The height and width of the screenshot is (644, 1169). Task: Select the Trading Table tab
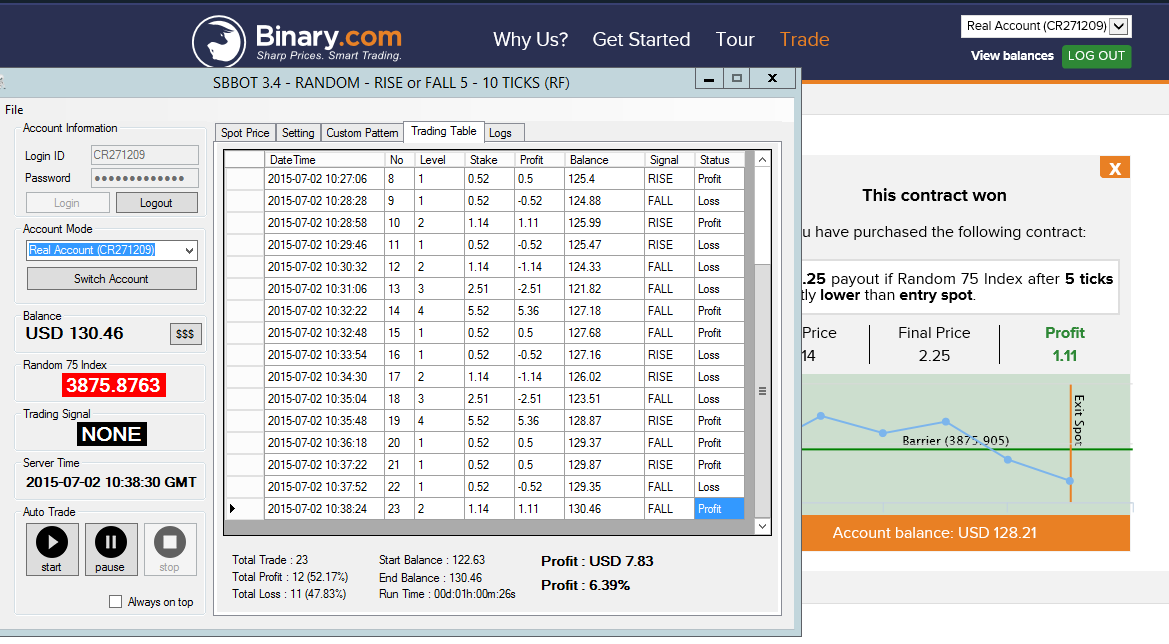tap(444, 131)
